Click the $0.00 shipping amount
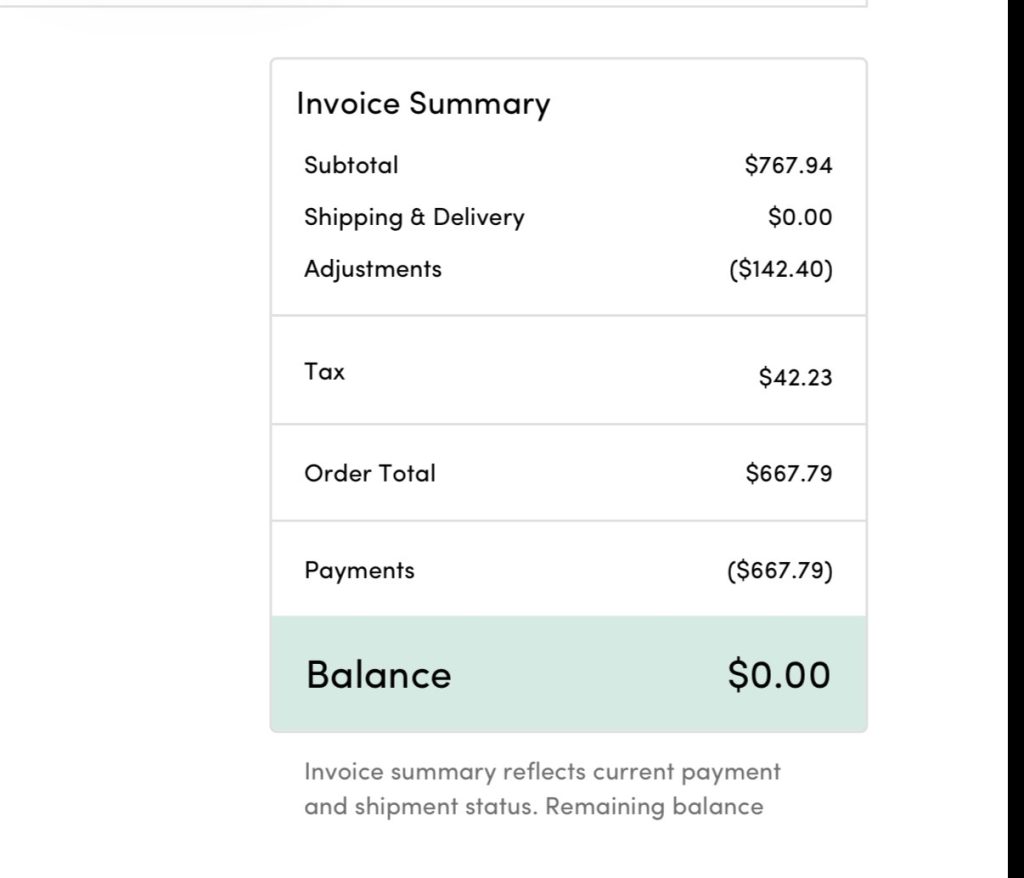 (x=800, y=218)
